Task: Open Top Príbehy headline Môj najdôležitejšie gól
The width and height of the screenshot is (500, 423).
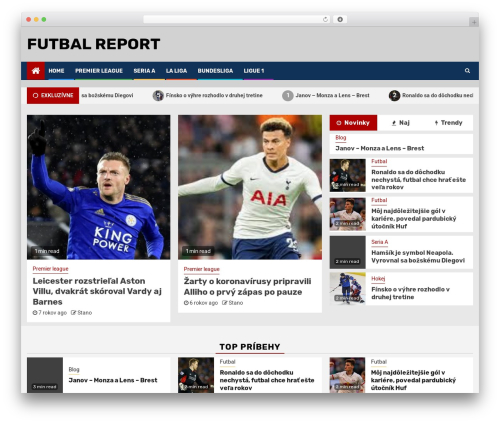Action: [x=413, y=380]
